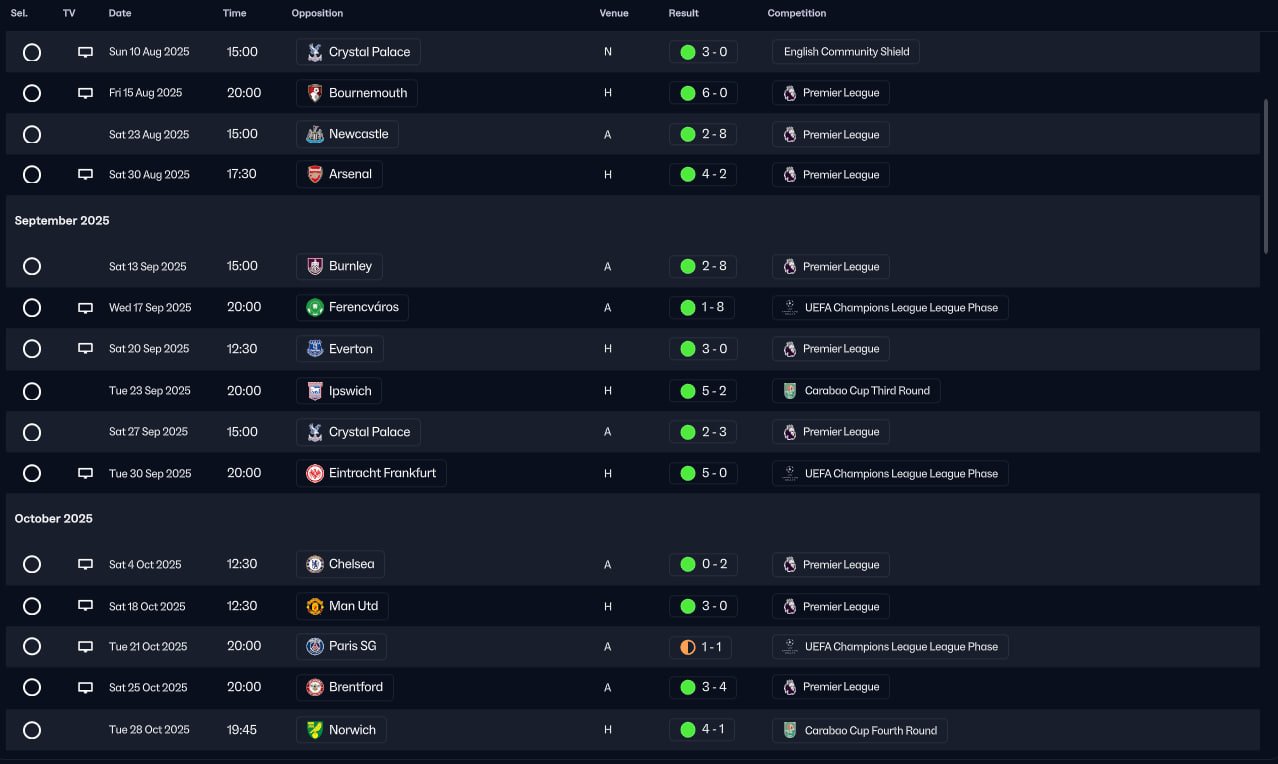Select the Burnley fixture radio button
The height and width of the screenshot is (764, 1278).
(x=32, y=267)
